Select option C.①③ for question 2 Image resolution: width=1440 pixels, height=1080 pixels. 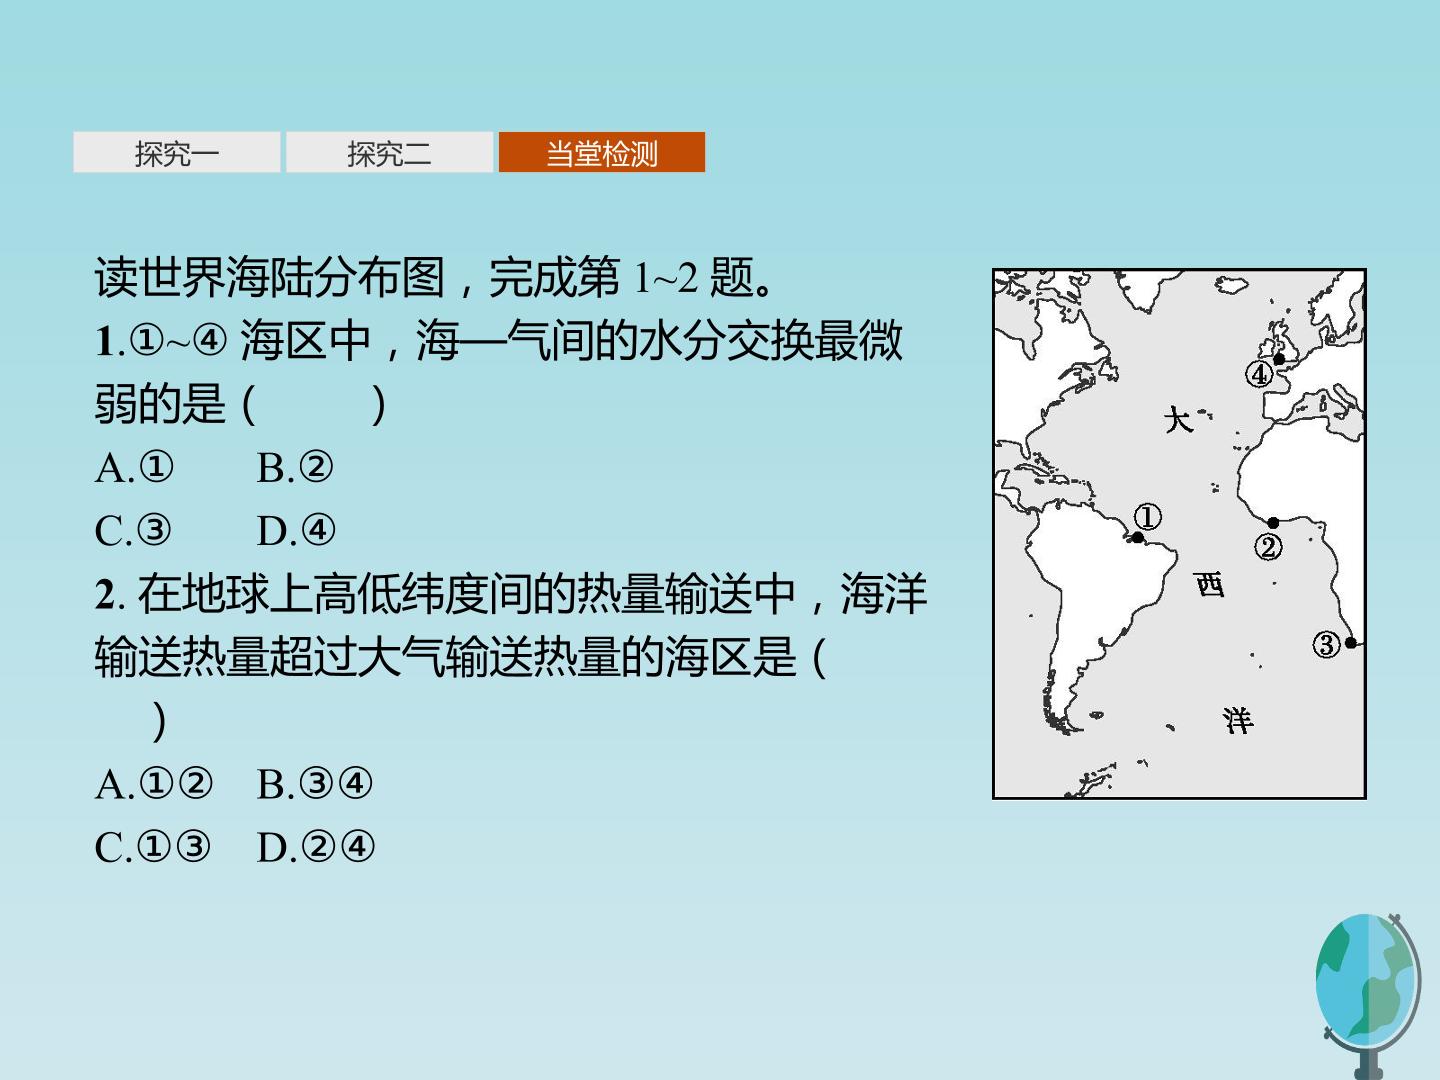153,848
